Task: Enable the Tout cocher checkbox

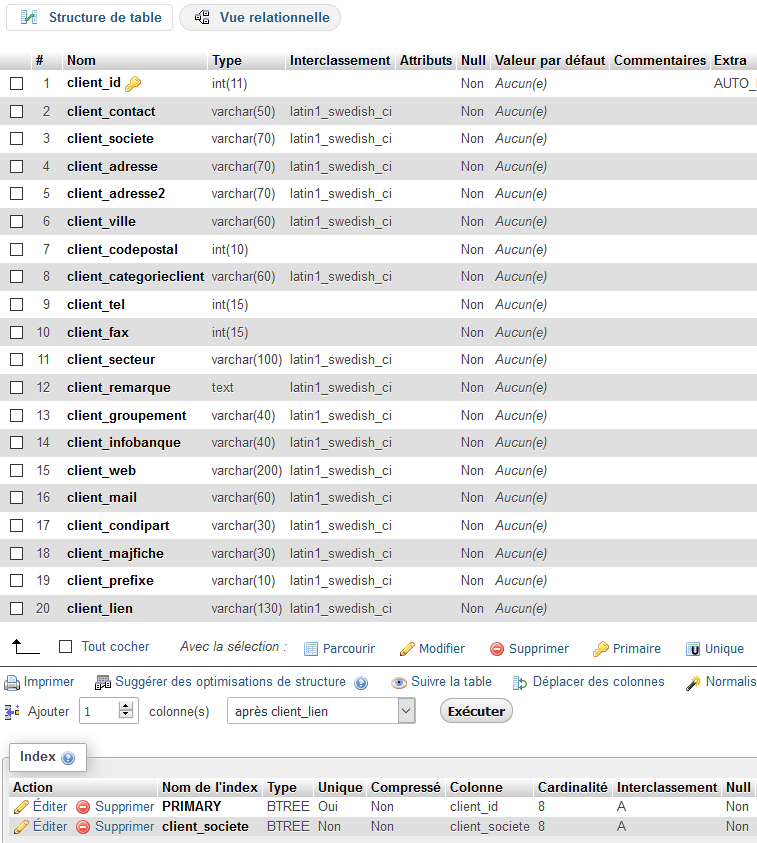Action: click(x=66, y=647)
